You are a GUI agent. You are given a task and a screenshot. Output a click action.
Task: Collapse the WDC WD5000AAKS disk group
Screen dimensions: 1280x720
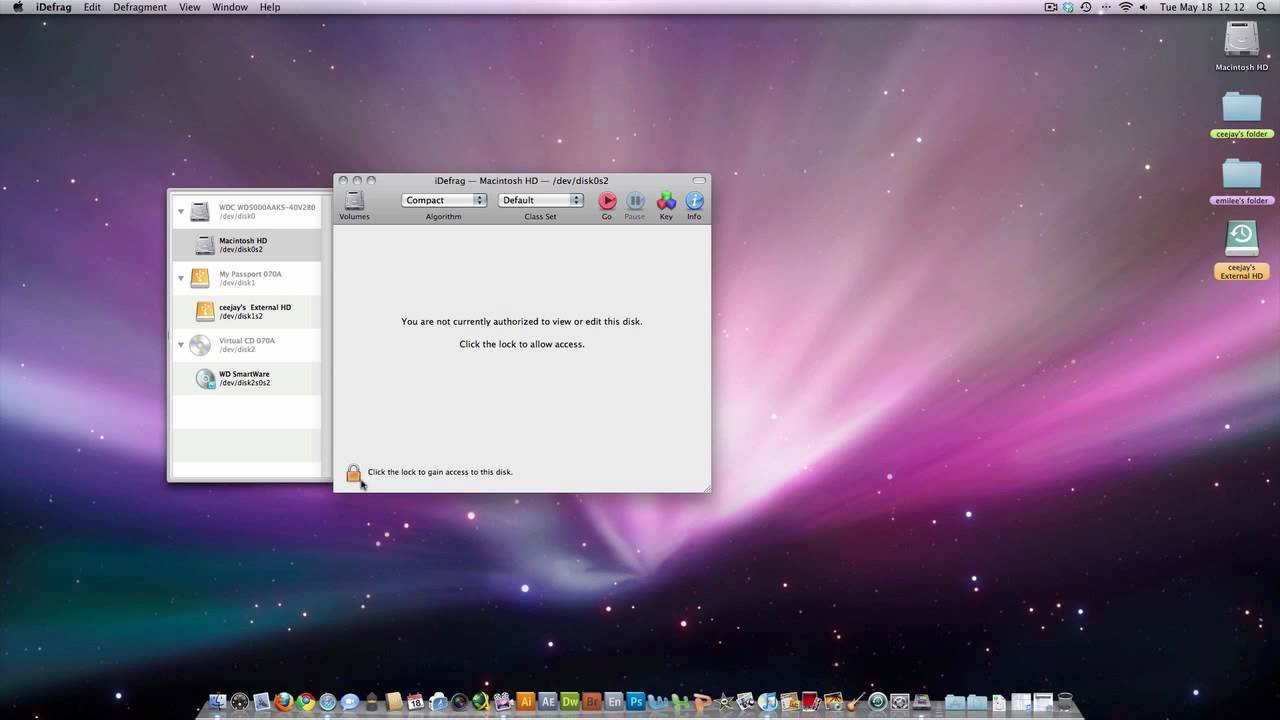[181, 211]
